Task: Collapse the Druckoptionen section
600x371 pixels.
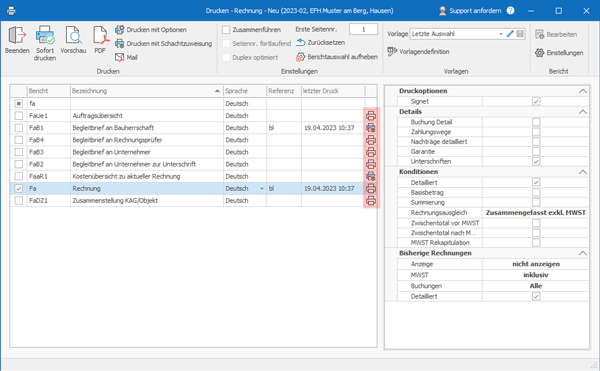Action: [582, 91]
